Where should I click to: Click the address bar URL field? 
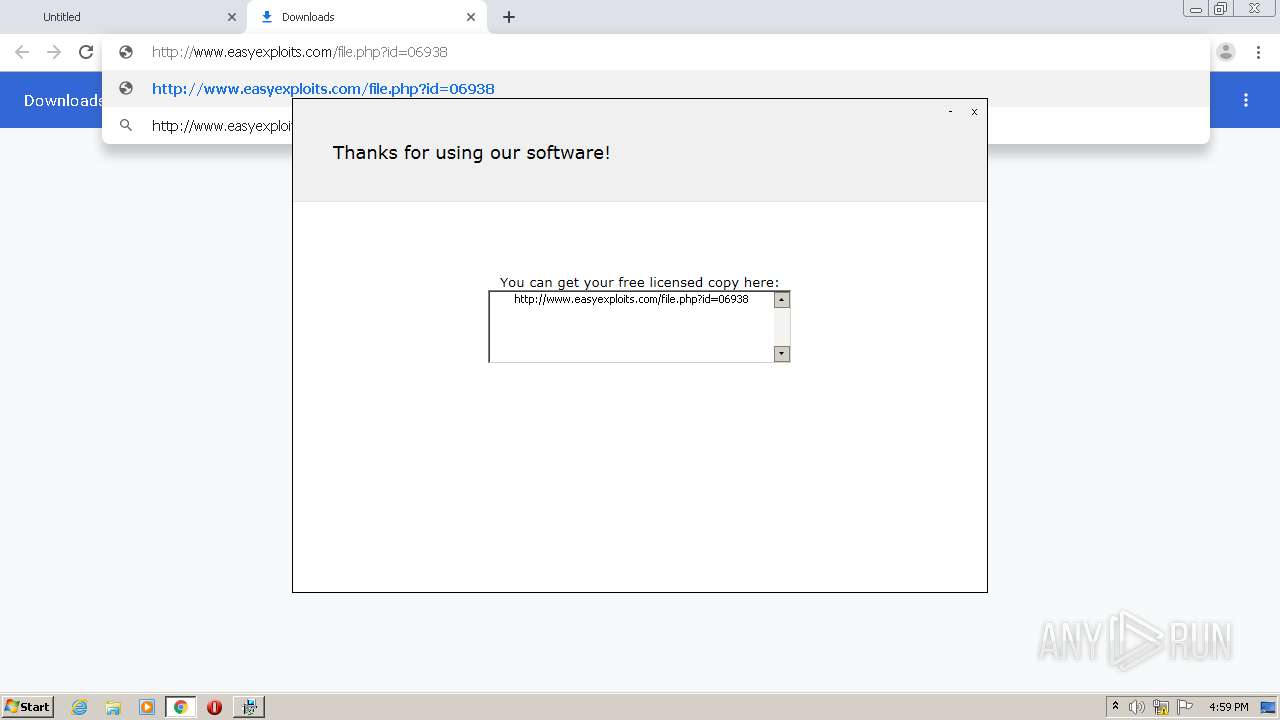pyautogui.click(x=655, y=52)
